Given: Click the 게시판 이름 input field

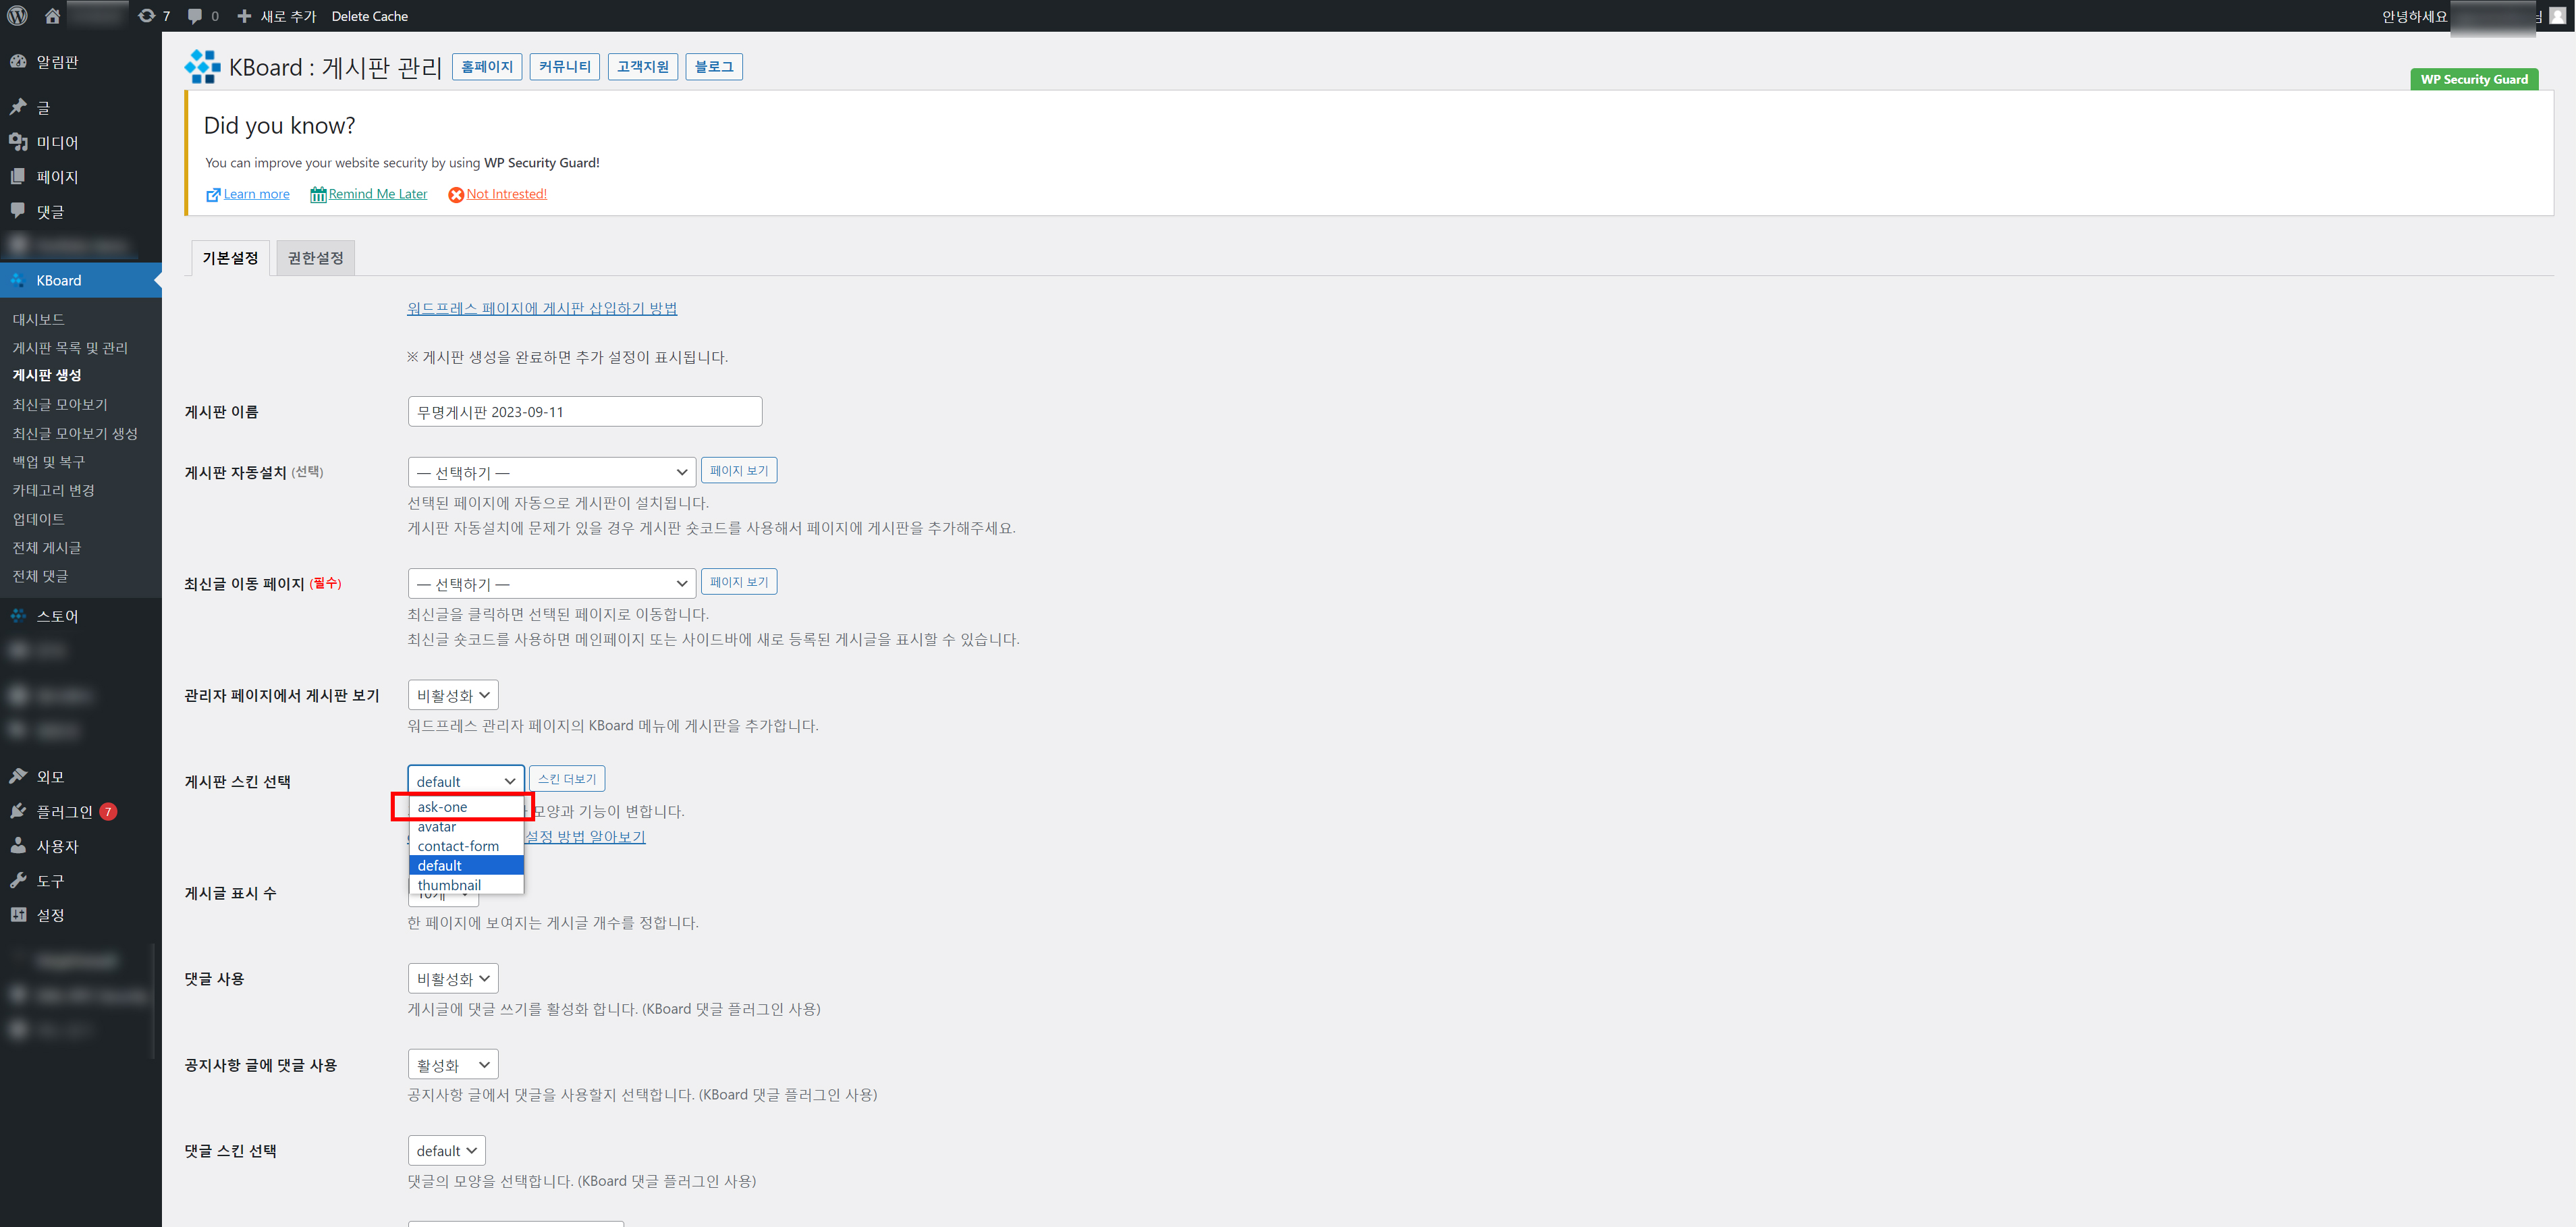Looking at the screenshot, I should click(x=585, y=412).
